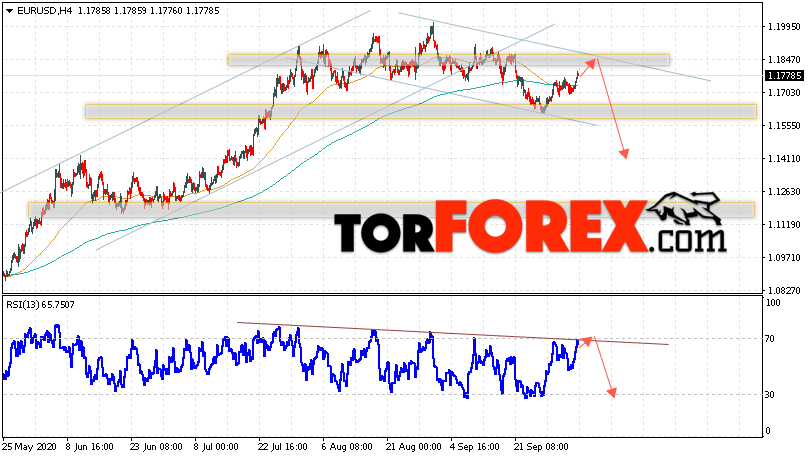Select the 23 Jun 08:00 time label
This screenshot has width=808, height=458.
point(156,447)
